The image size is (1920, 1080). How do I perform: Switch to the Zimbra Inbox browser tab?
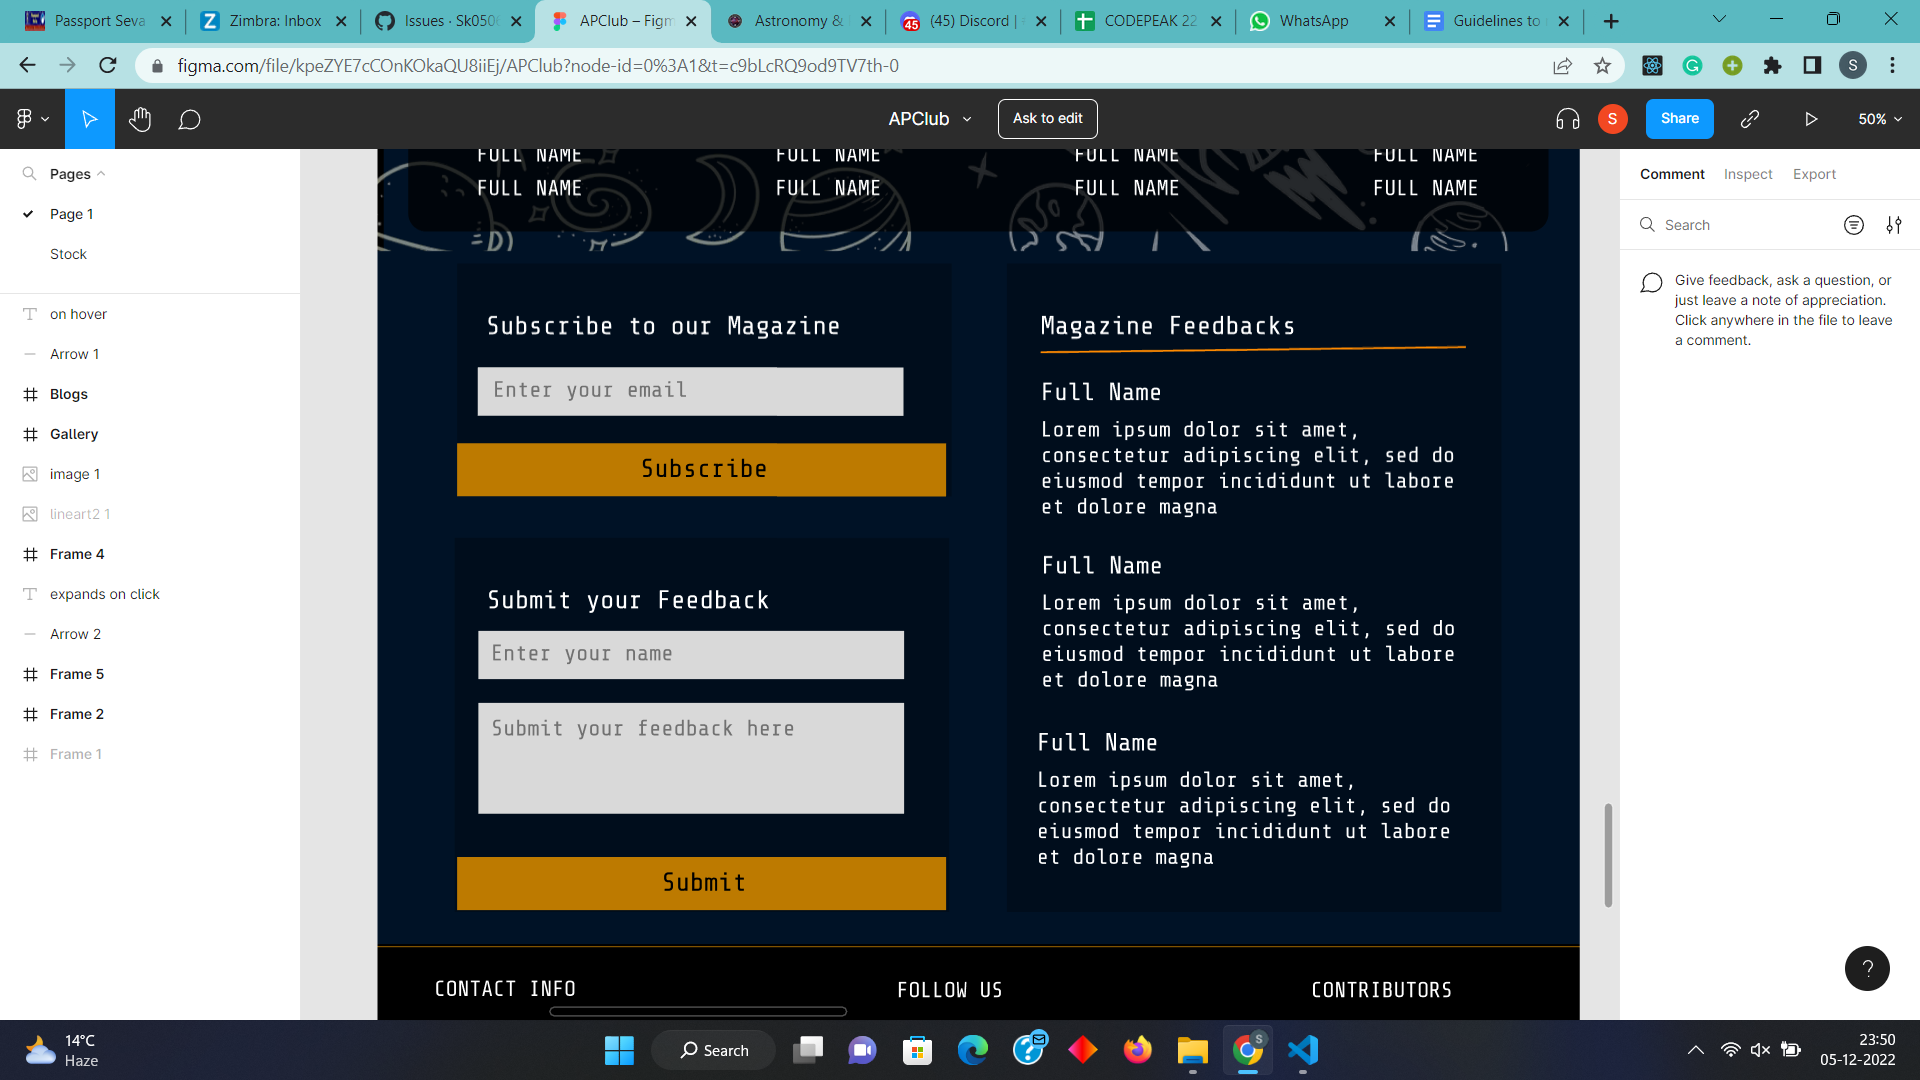coord(272,21)
